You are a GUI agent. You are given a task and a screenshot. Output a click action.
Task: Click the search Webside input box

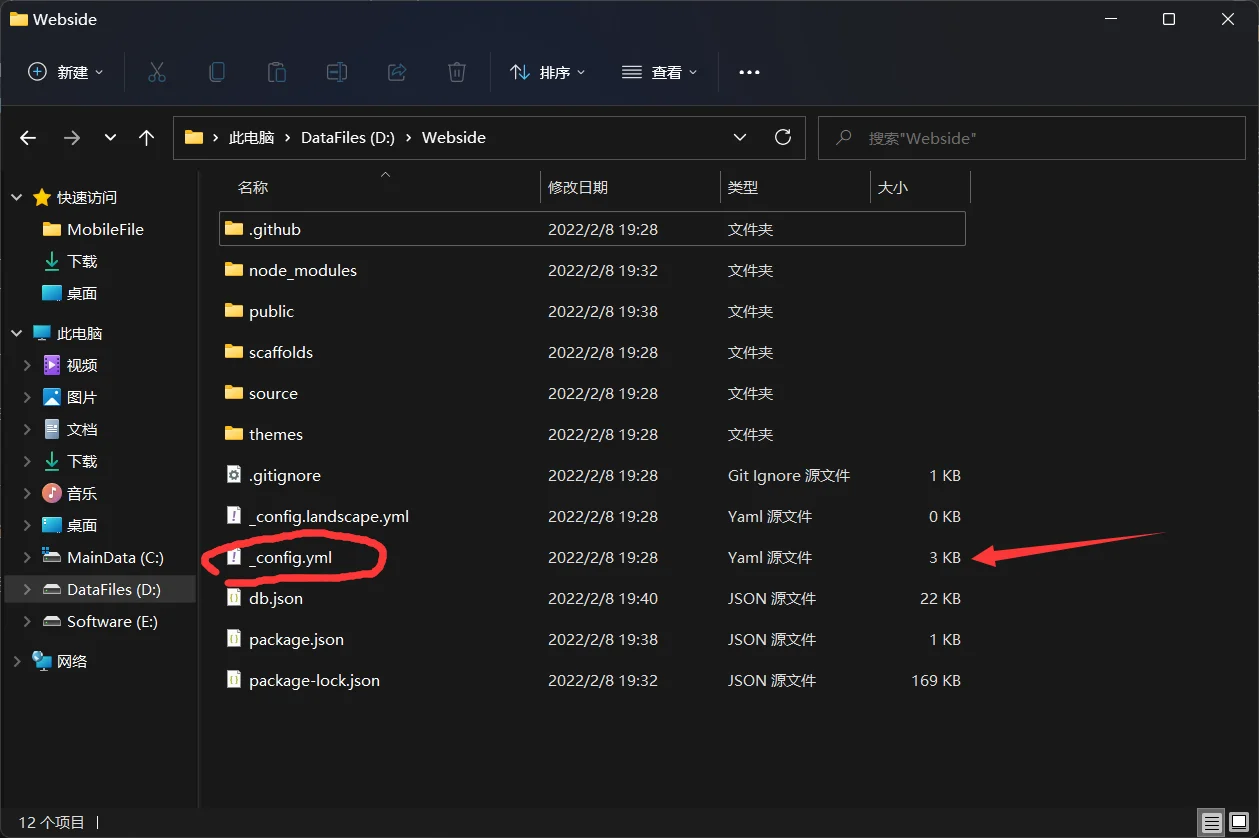pos(1032,138)
